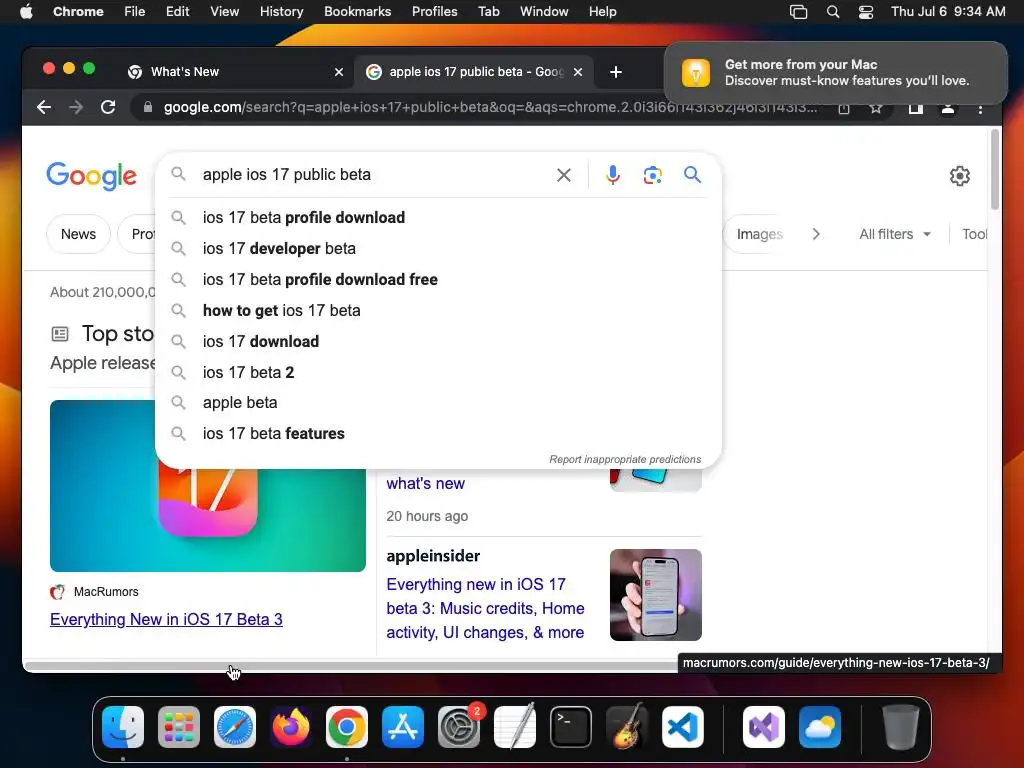
Task: Open the File menu
Action: [x=135, y=12]
